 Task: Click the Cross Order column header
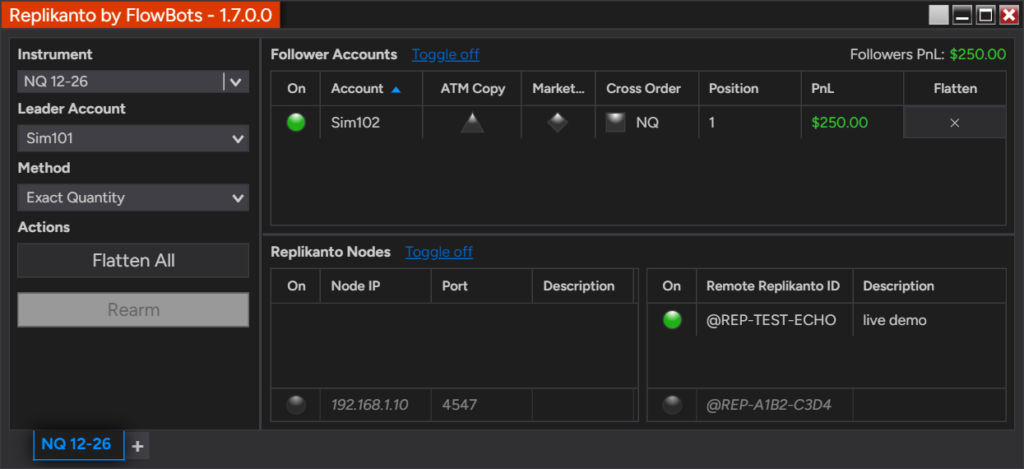(x=647, y=89)
